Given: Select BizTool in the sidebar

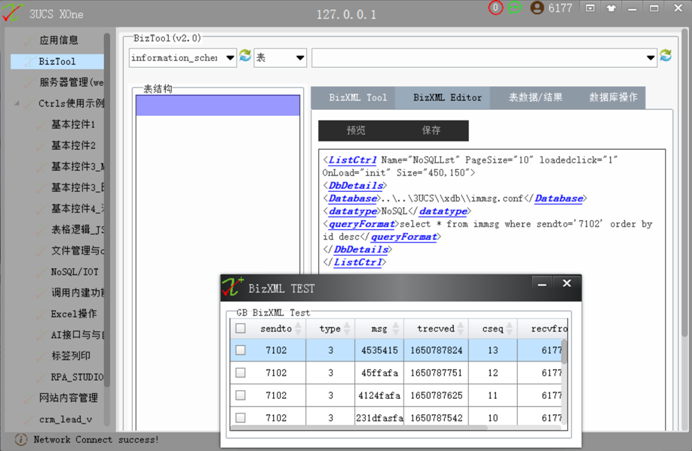Looking at the screenshot, I should [x=57, y=62].
